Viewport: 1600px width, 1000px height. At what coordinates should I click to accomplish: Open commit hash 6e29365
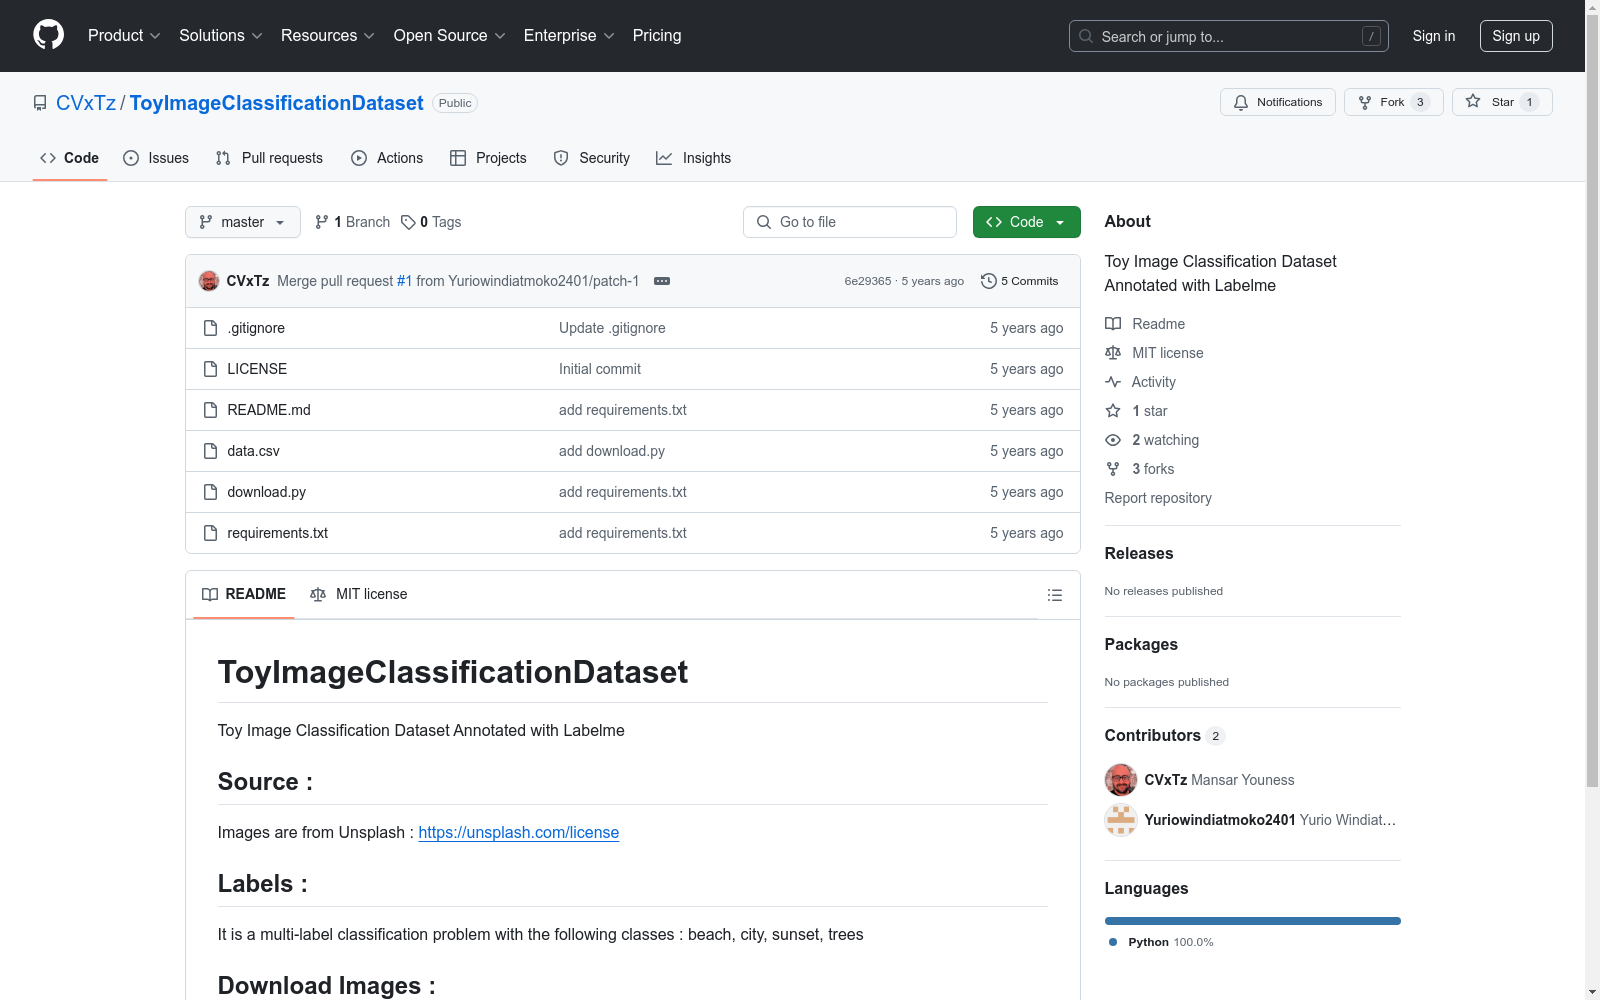click(868, 281)
